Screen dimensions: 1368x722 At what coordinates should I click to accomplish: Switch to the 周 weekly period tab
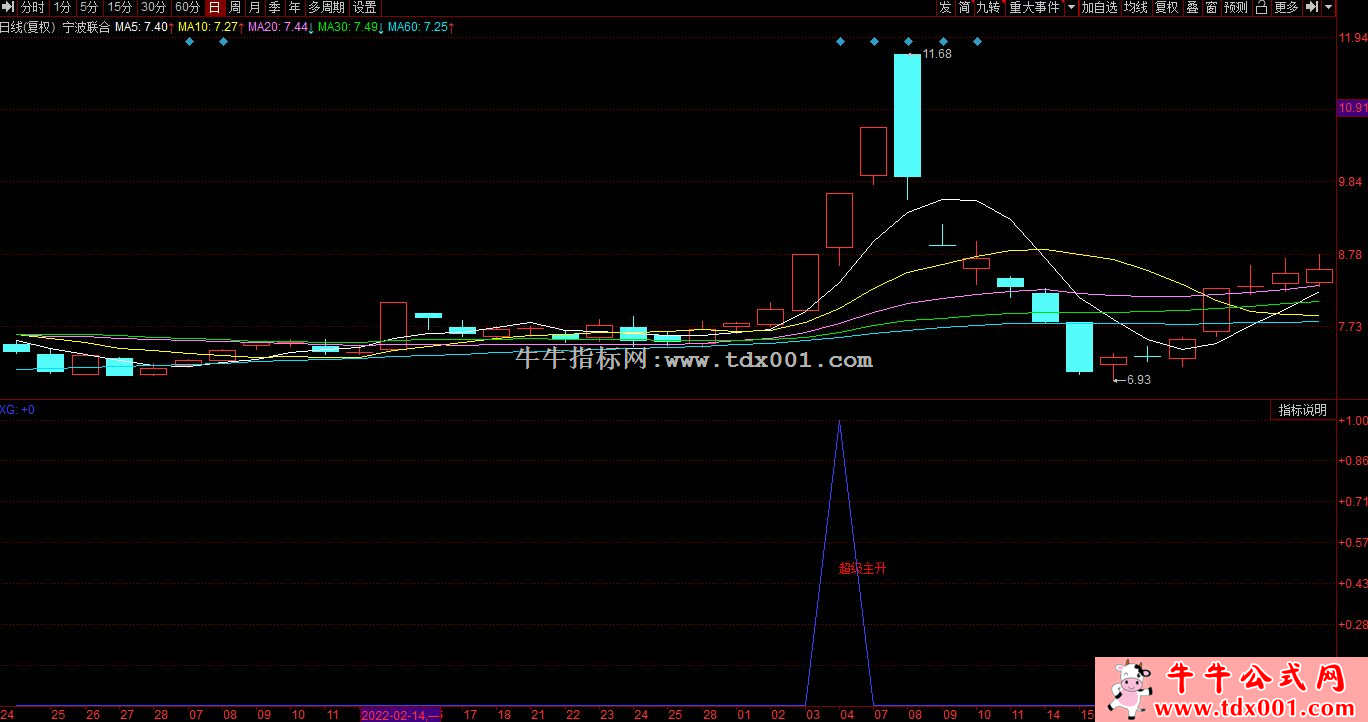(x=234, y=7)
